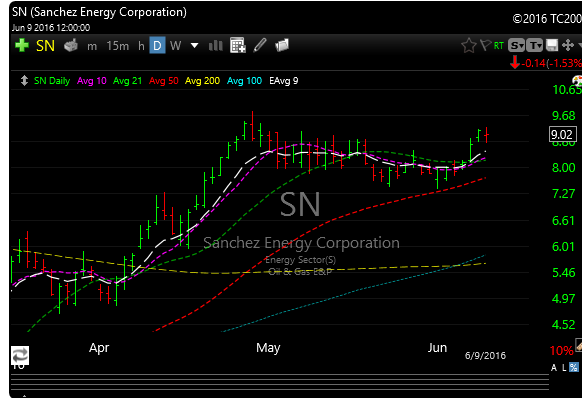This screenshot has width=582, height=398.
Task: Switch to the 'm' minute timeframe
Action: click(92, 46)
